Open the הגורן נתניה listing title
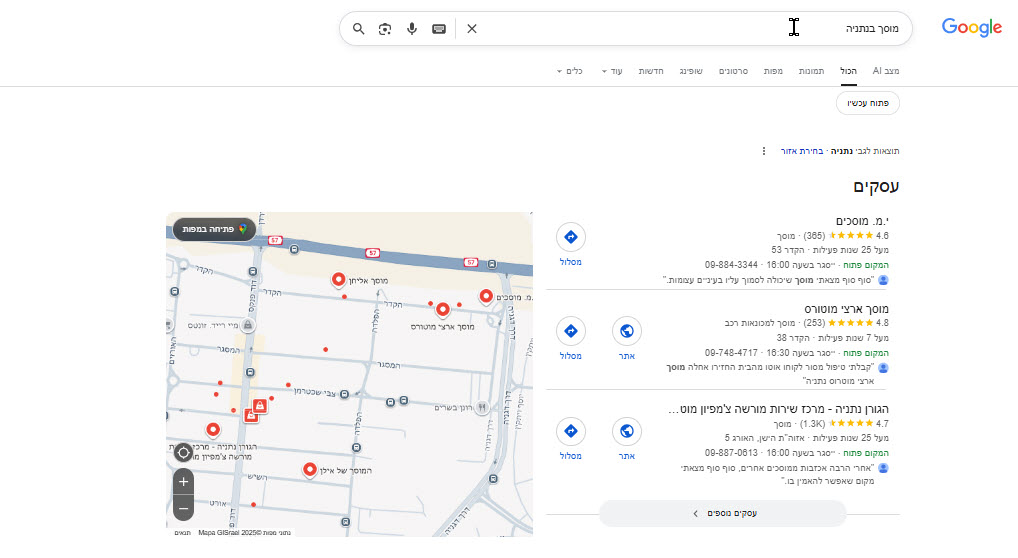1018x558 pixels. (x=778, y=409)
